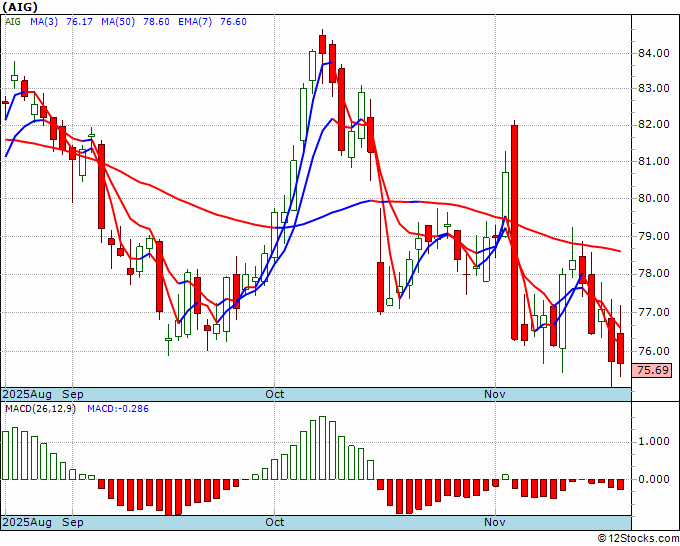Click the current price tag 75.69

[x=652, y=370]
